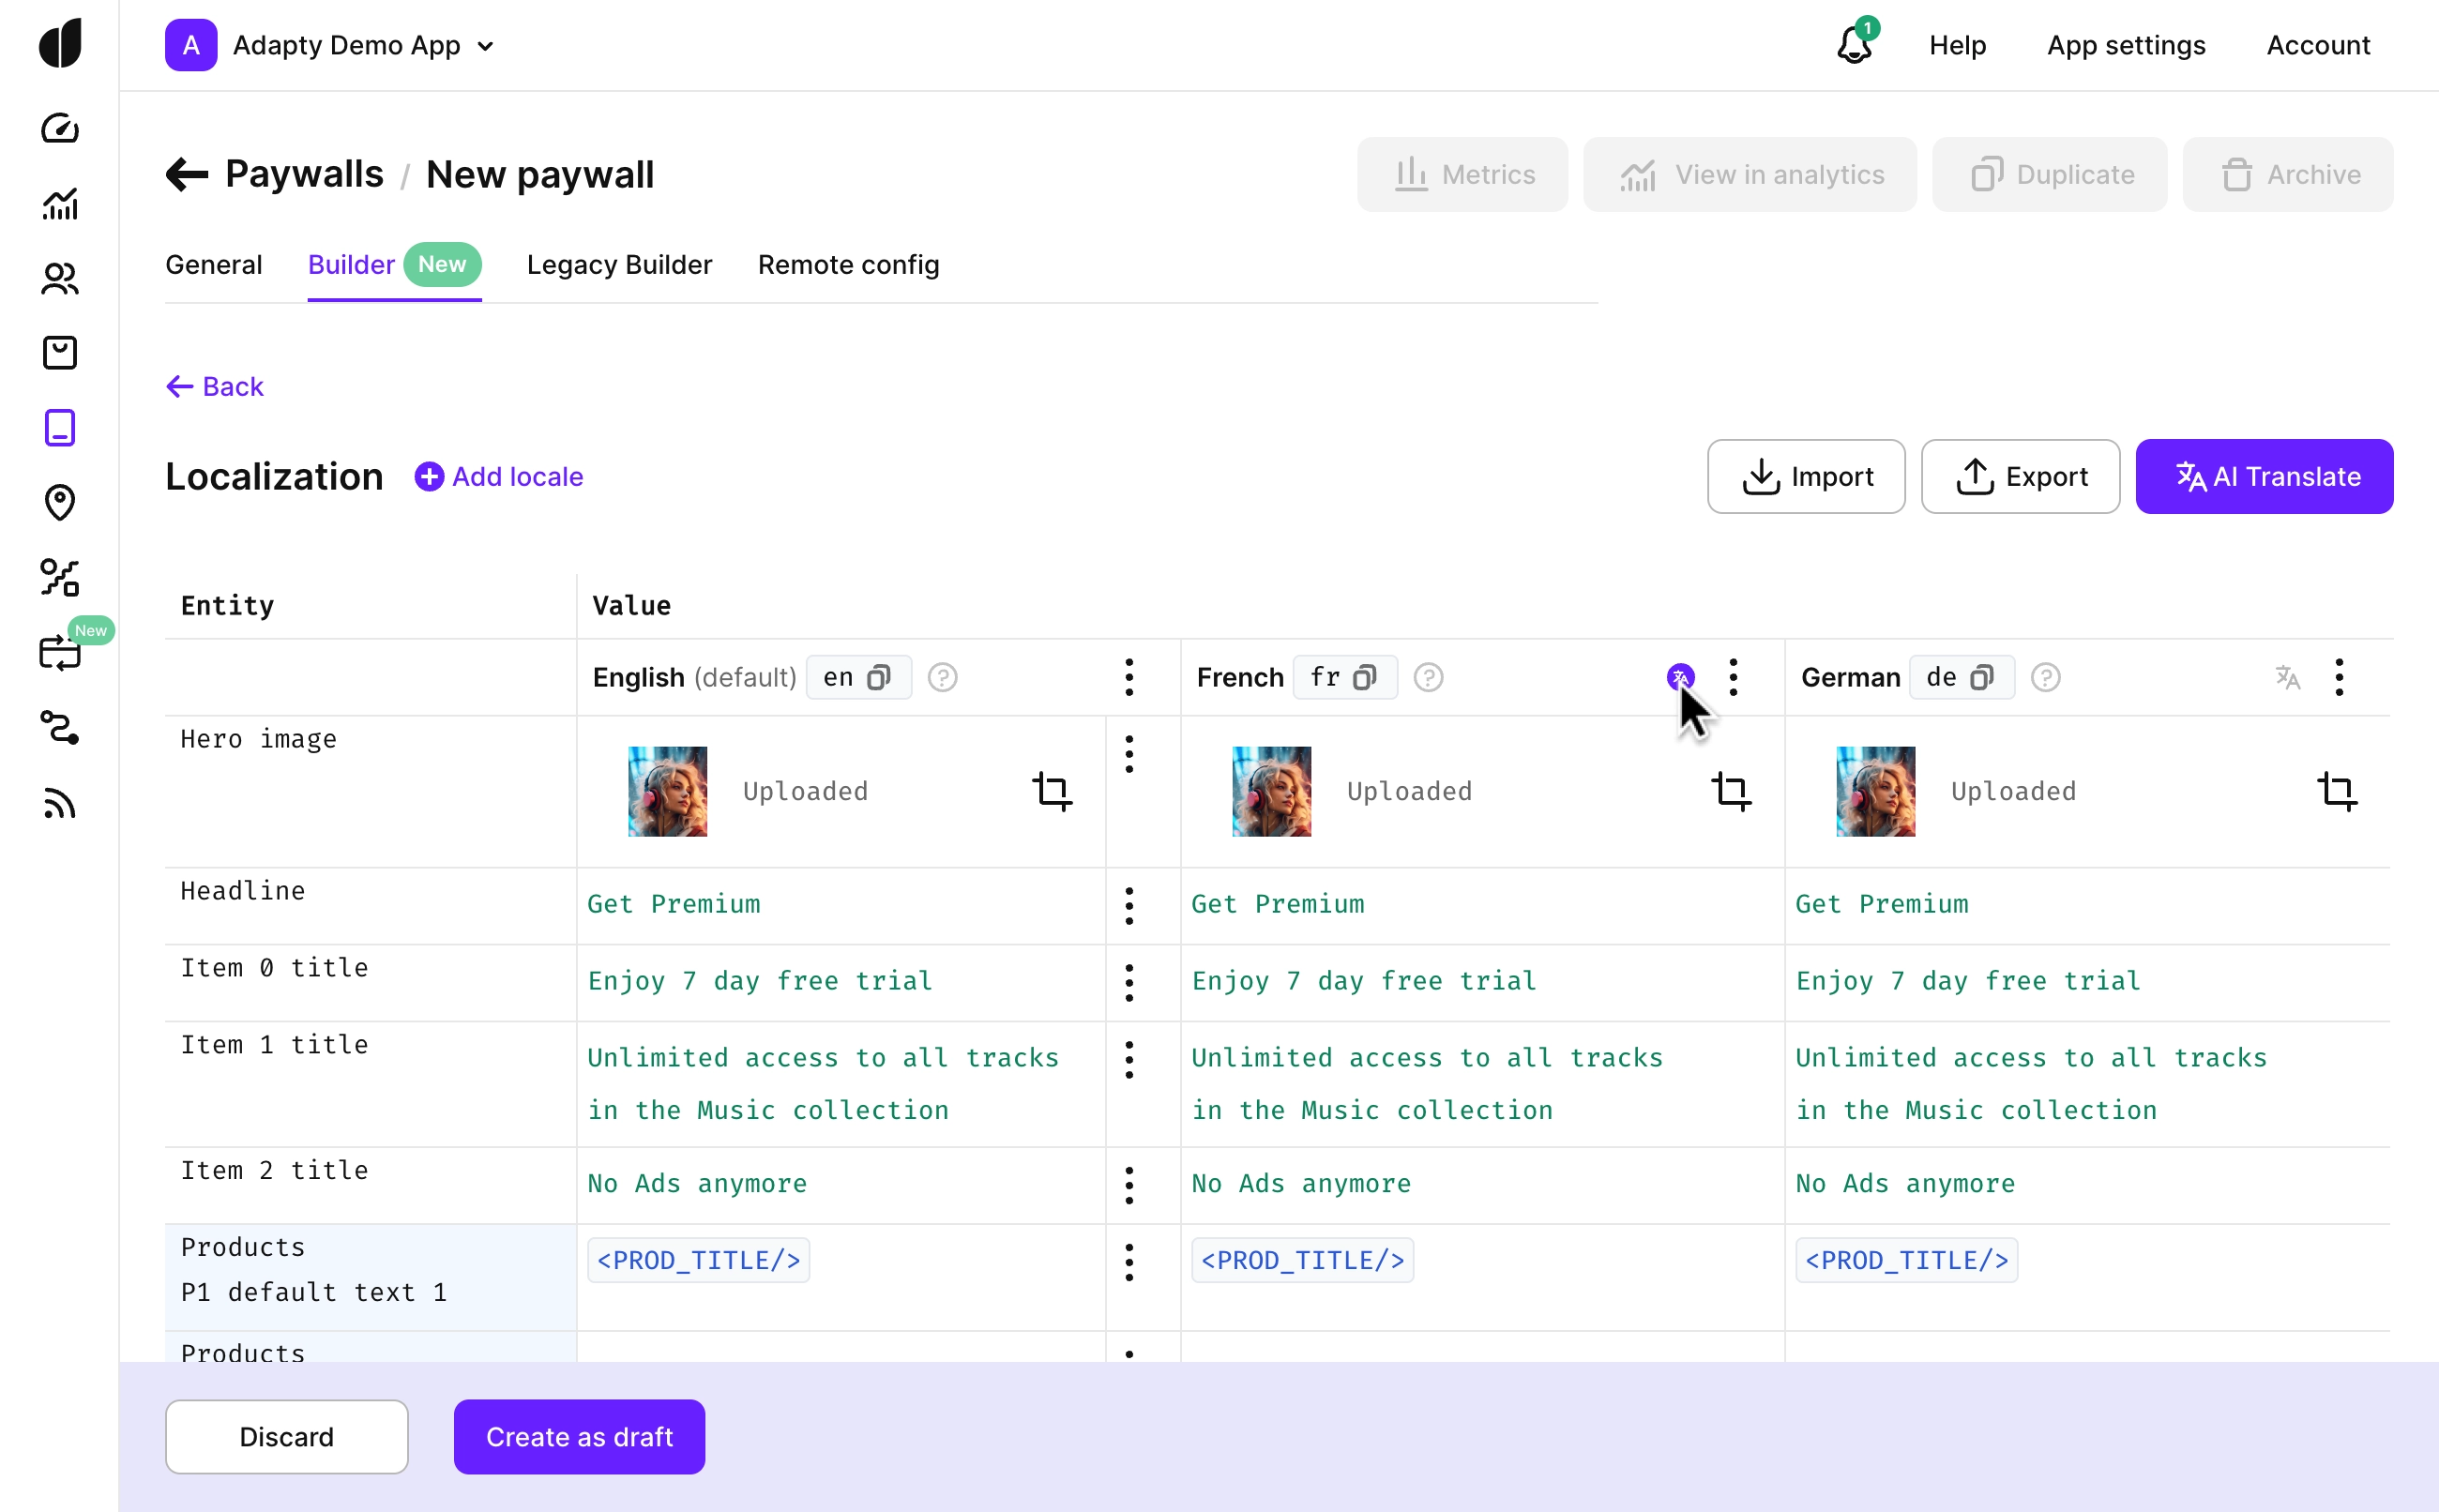Click French hero image thumbnail
The image size is (2439, 1512).
coord(1271,791)
